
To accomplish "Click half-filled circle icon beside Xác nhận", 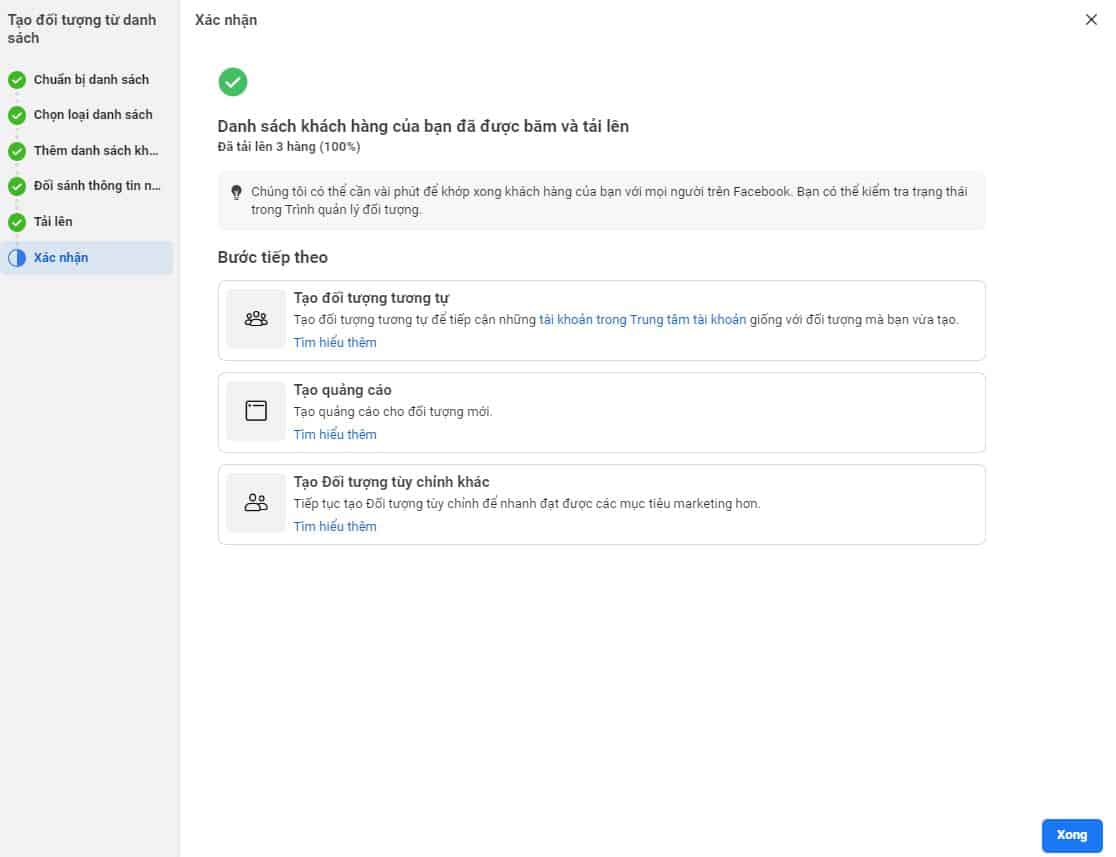I will click(17, 258).
